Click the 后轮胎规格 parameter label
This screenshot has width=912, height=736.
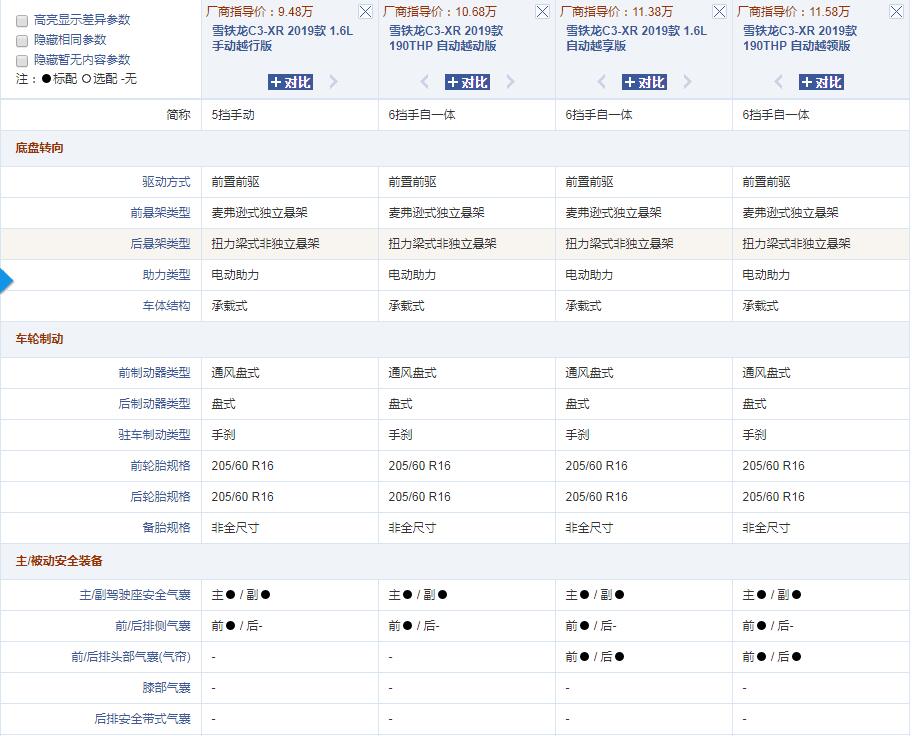[161, 496]
